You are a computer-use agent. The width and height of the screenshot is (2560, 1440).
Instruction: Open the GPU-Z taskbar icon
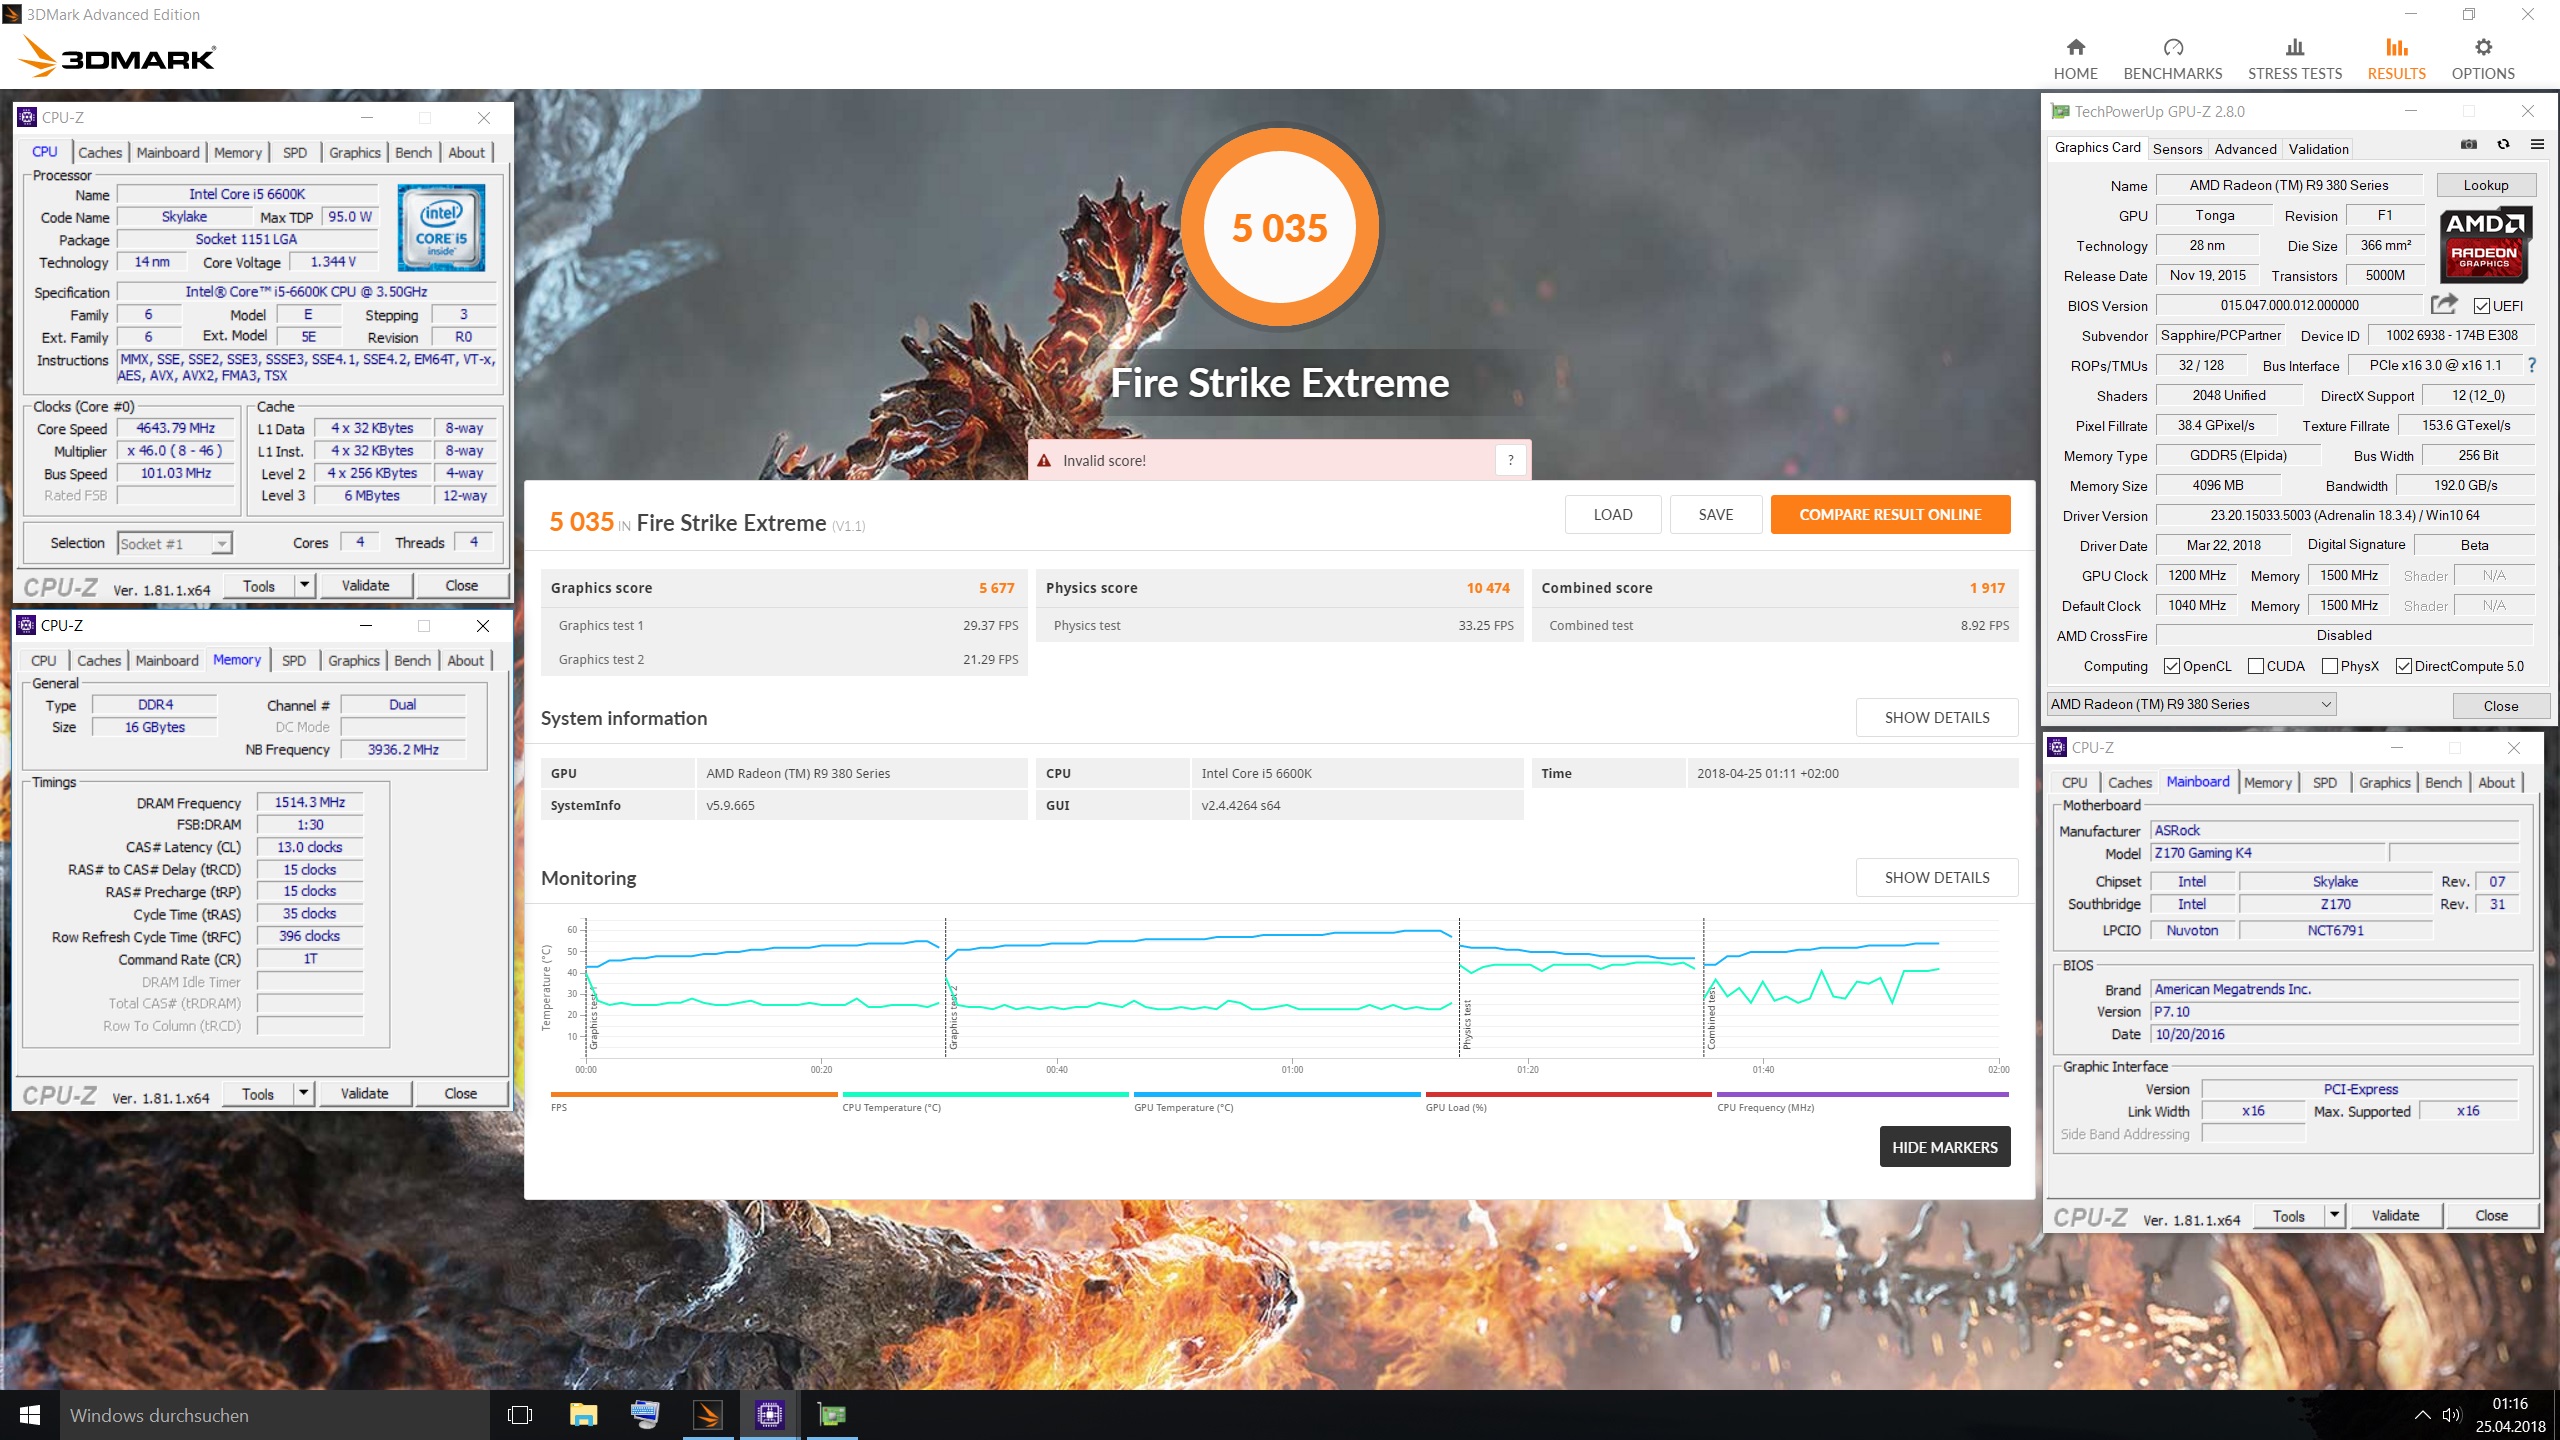tap(832, 1415)
